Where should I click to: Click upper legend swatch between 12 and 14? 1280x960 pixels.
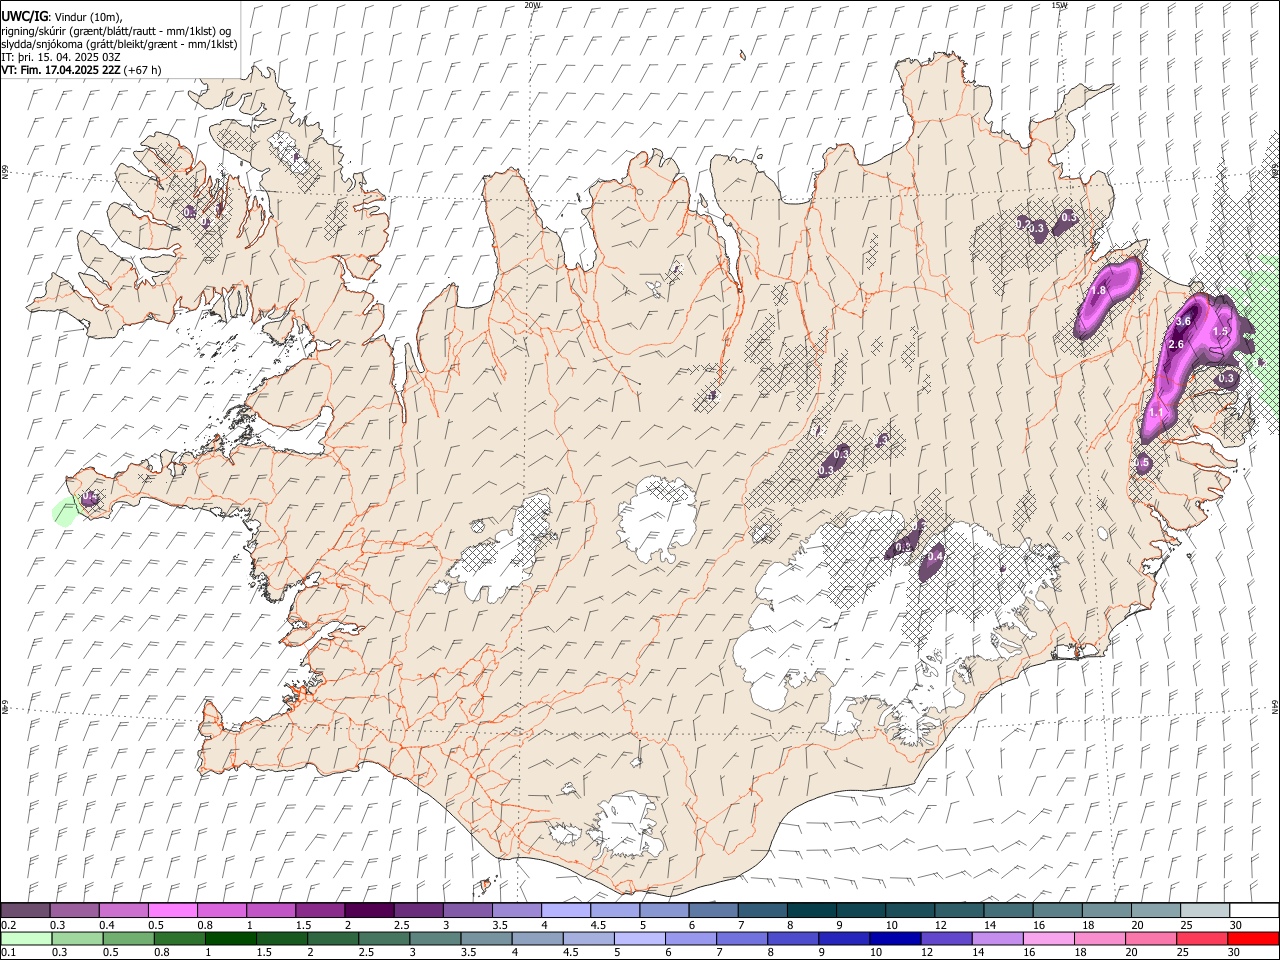[957, 910]
